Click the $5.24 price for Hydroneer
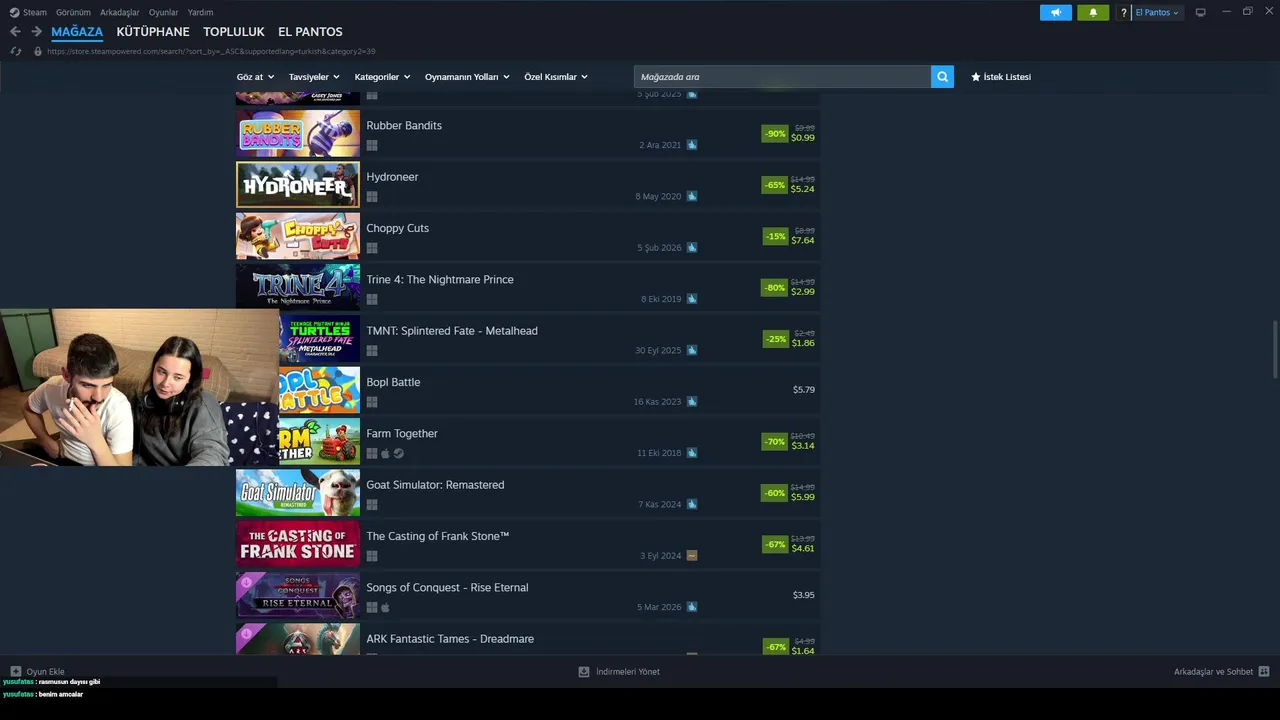 pos(802,189)
